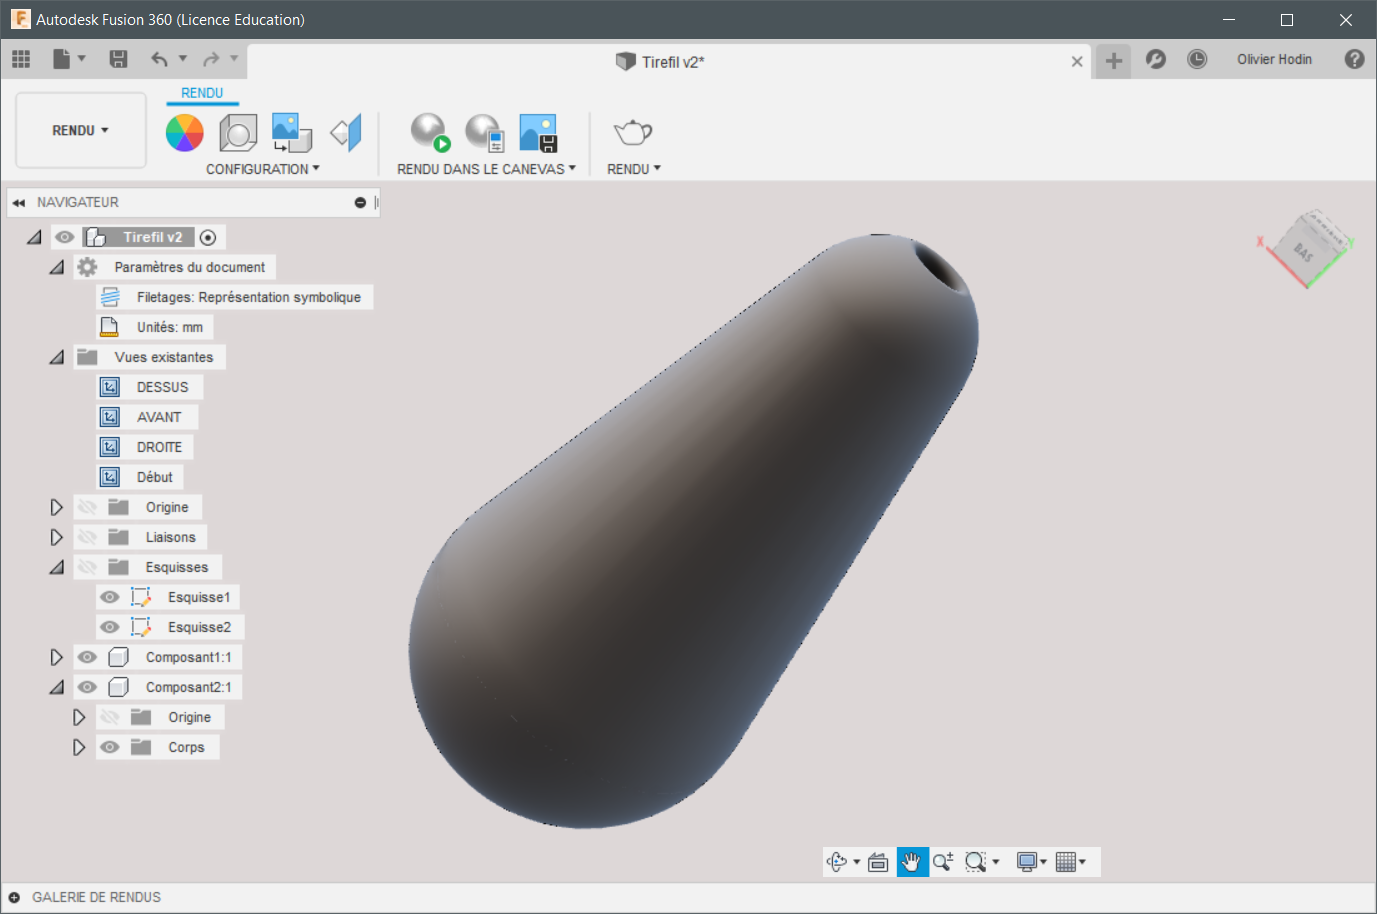Launch the teapot Render tool
Image resolution: width=1377 pixels, height=914 pixels.
coord(633,132)
